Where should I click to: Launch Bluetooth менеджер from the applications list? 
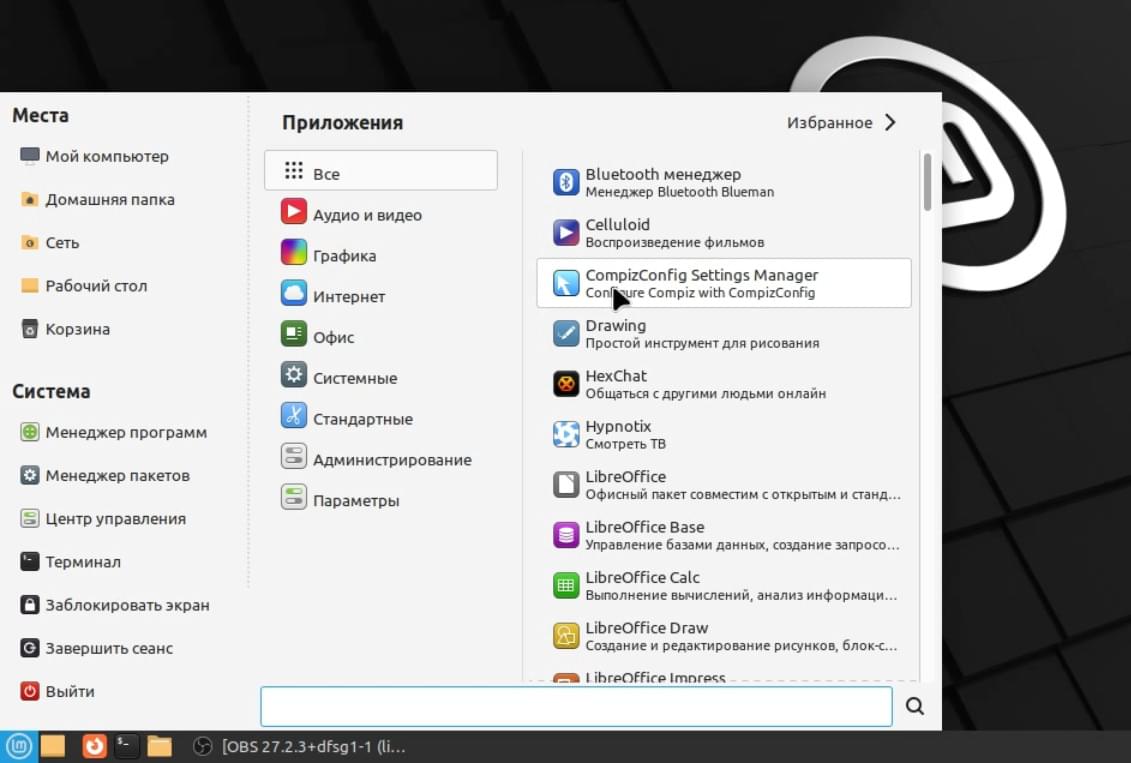(x=723, y=182)
